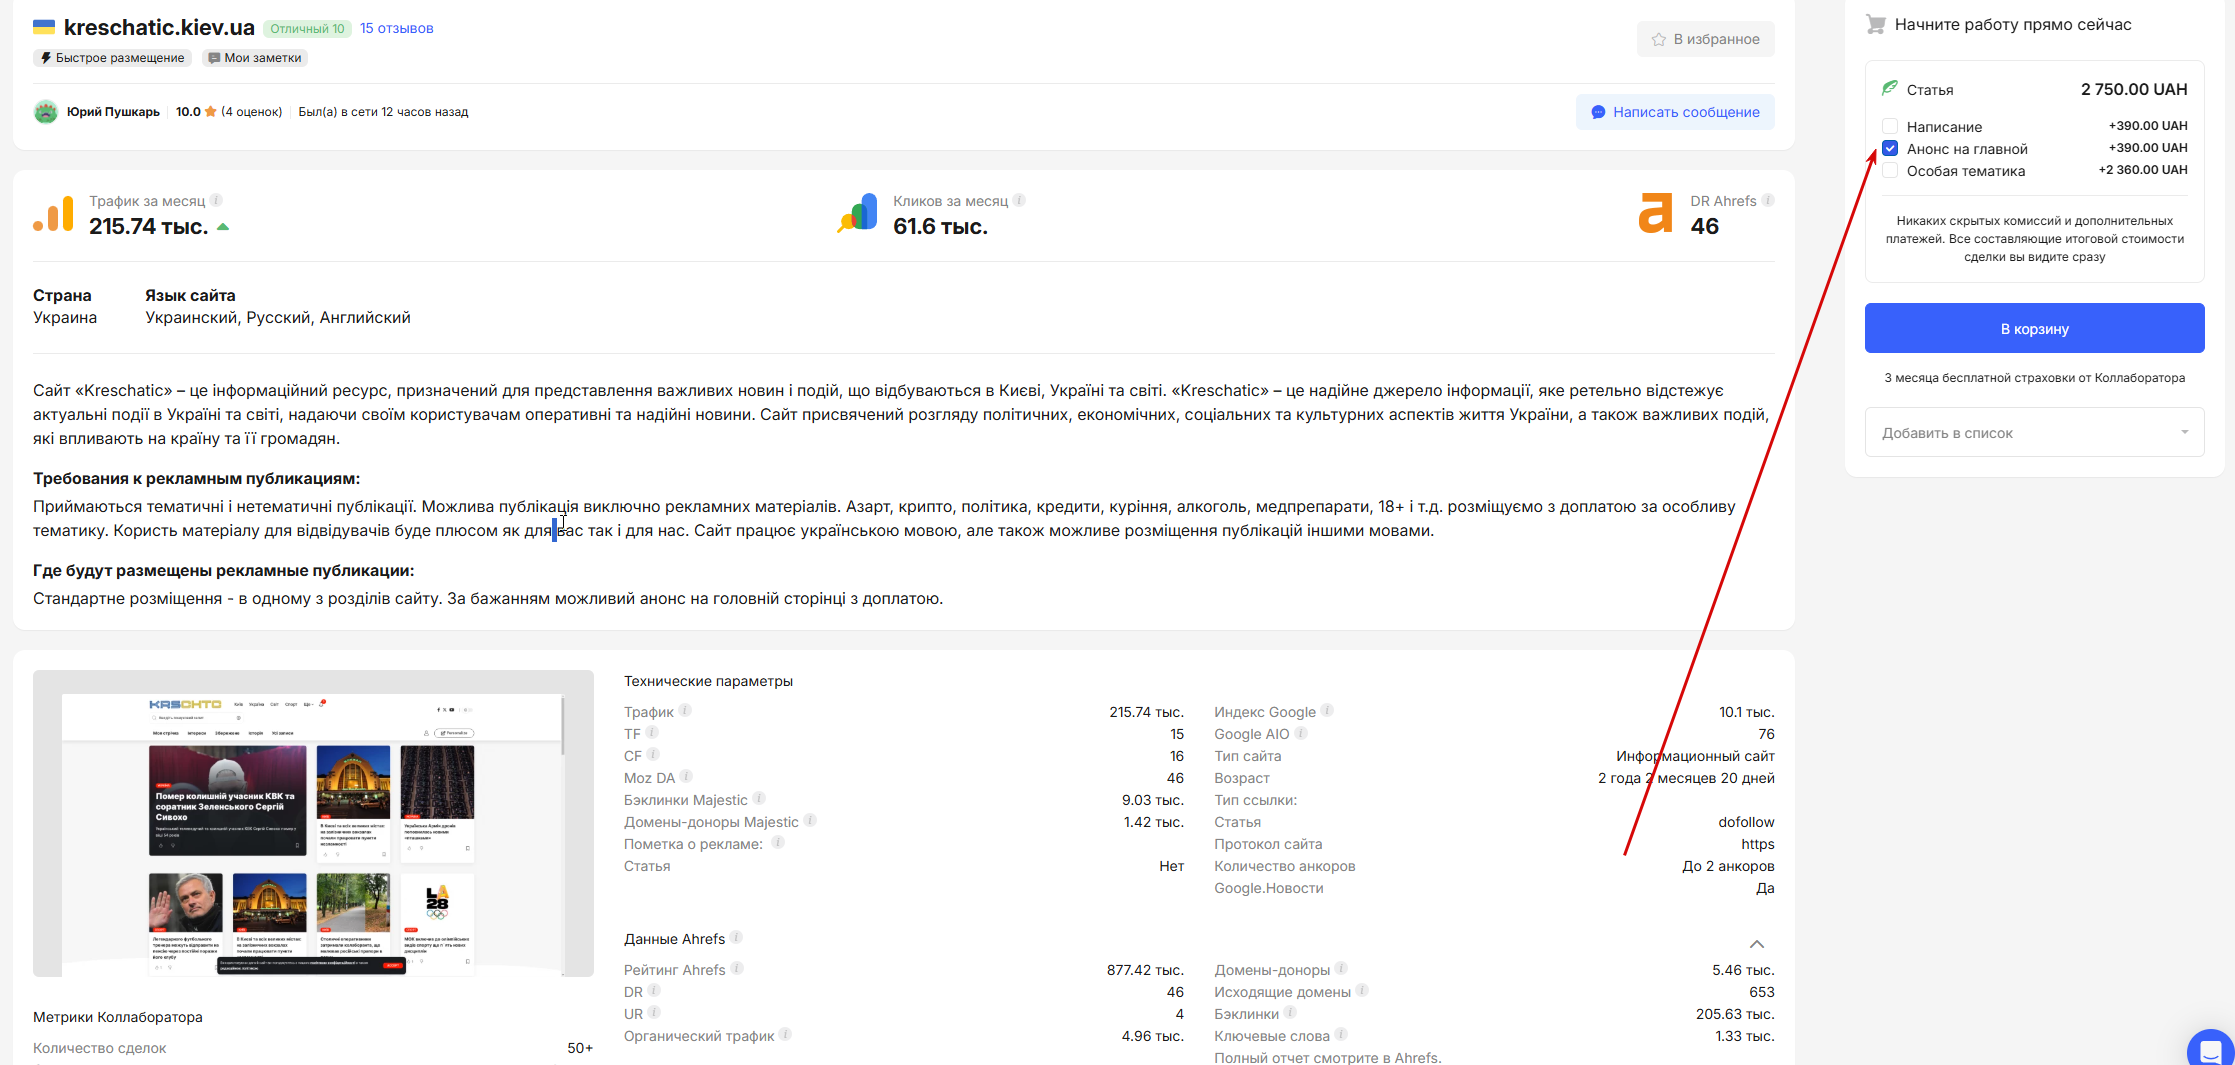Click the Язык сайта heading
This screenshot has width=2235, height=1065.
pyautogui.click(x=190, y=296)
